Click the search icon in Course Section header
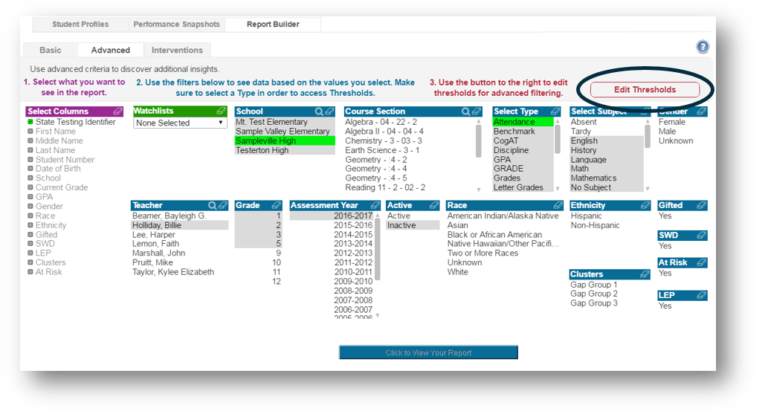Screen dimensions: 768x414 click(466, 111)
